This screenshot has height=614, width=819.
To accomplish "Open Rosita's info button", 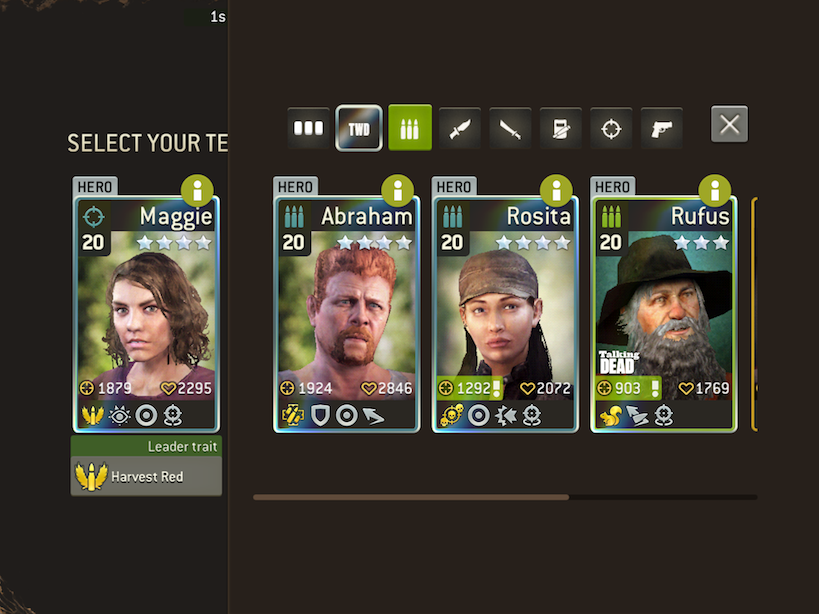I will [x=556, y=191].
